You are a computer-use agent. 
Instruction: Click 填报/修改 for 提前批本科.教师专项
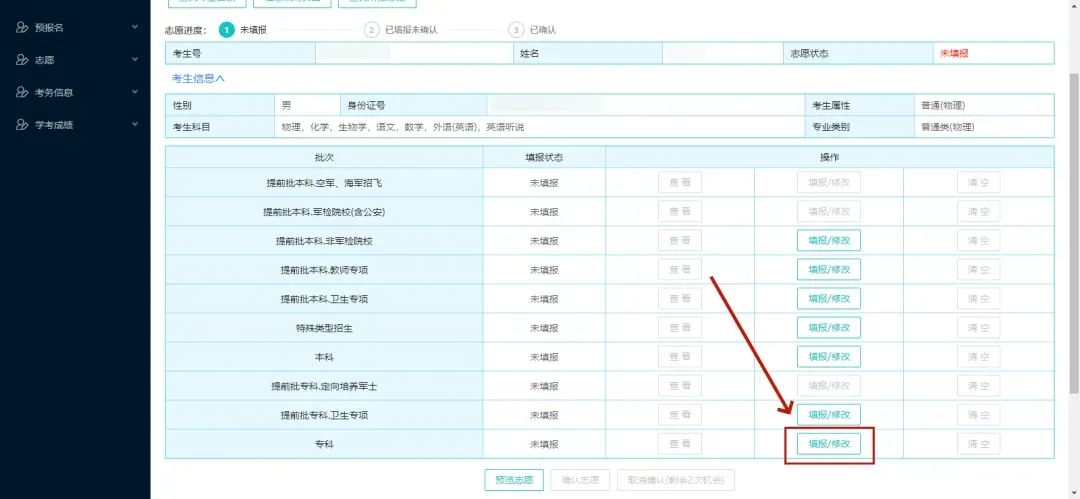pos(828,269)
